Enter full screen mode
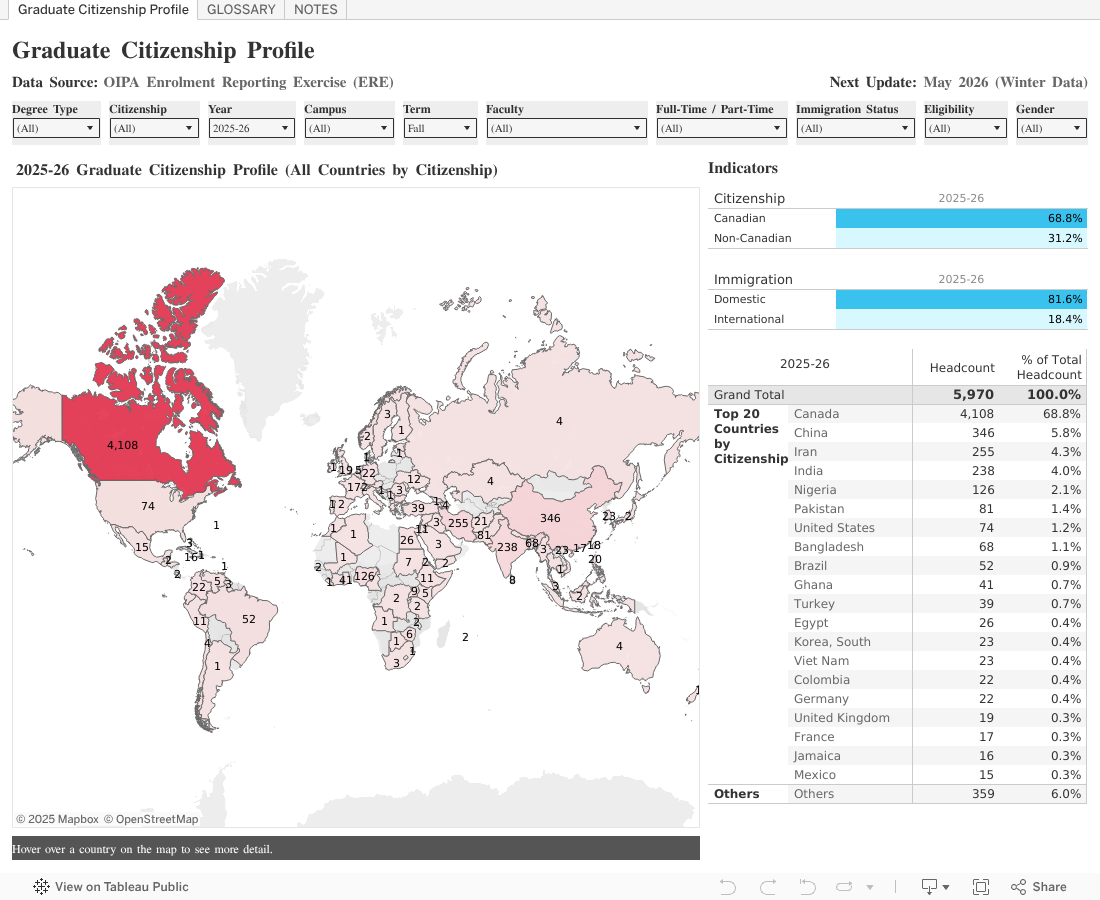The height and width of the screenshot is (900, 1100). tap(981, 887)
